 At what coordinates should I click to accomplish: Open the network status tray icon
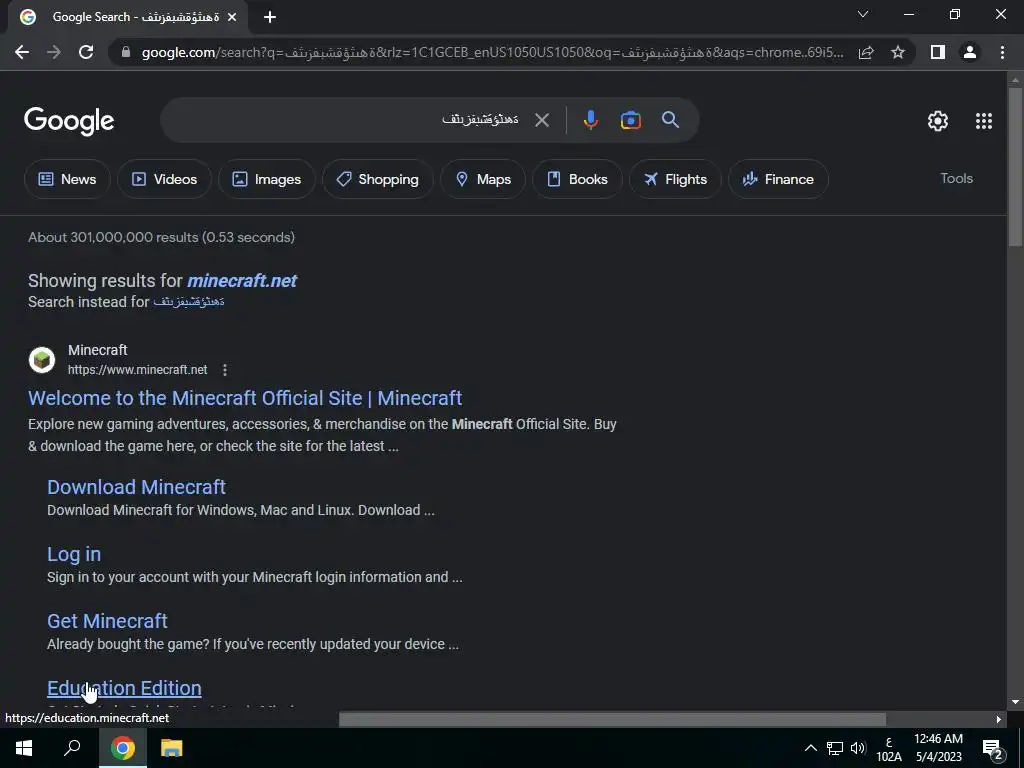[x=835, y=748]
